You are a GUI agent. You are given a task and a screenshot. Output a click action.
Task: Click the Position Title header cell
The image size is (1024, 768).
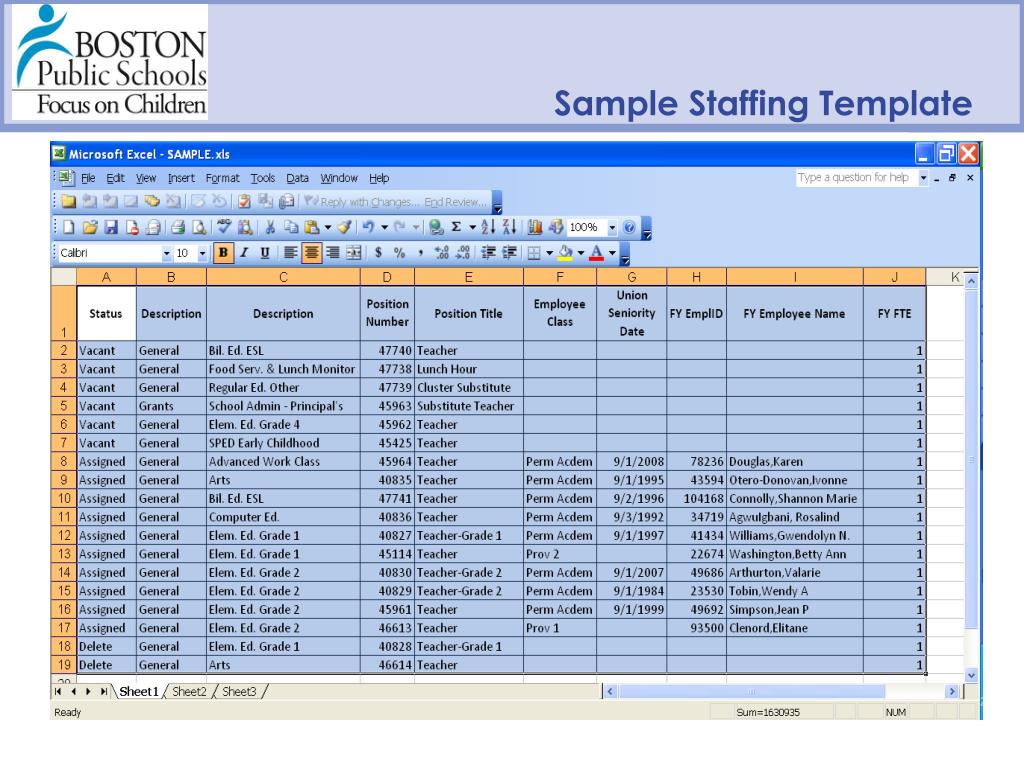point(469,313)
